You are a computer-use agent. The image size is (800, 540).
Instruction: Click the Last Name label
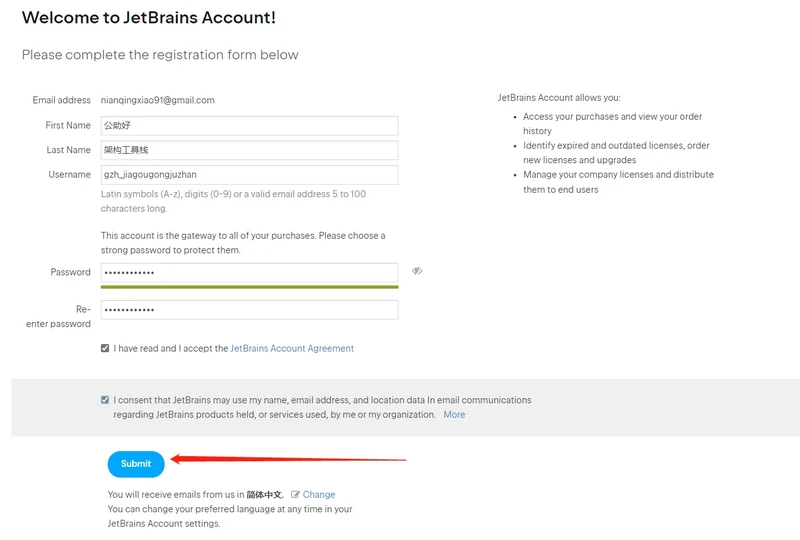click(x=69, y=150)
